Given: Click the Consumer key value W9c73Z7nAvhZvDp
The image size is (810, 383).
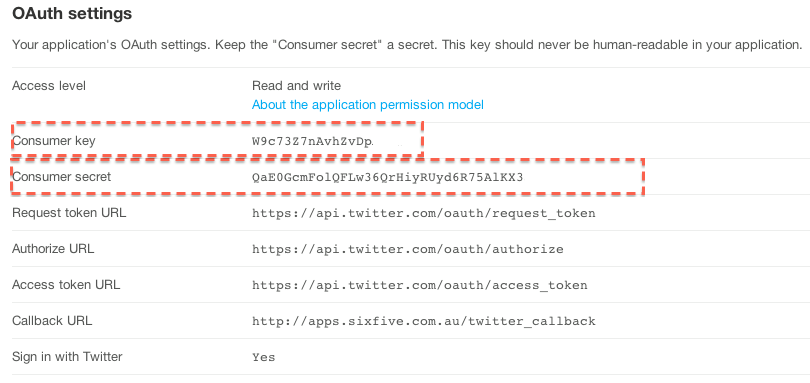Looking at the screenshot, I should pyautogui.click(x=313, y=141).
